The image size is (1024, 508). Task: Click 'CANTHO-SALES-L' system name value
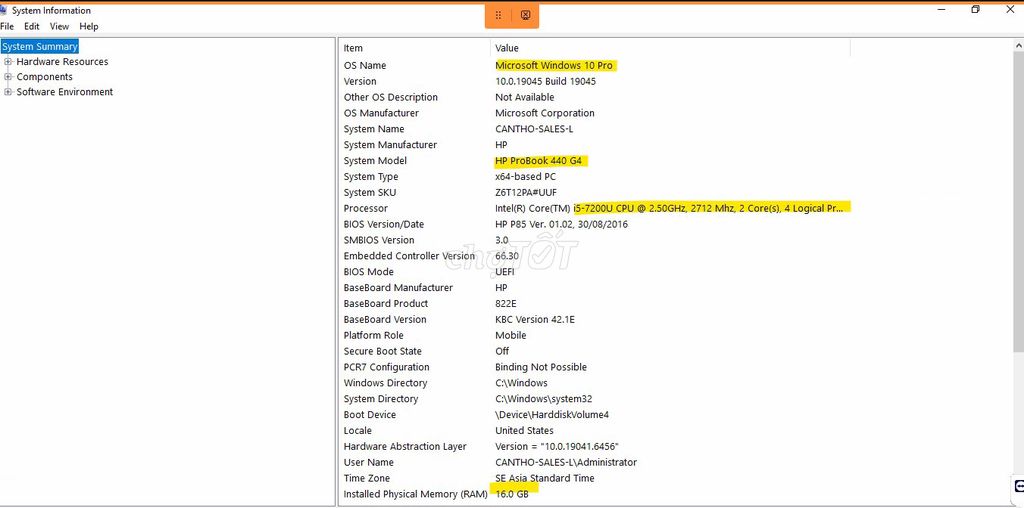pyautogui.click(x=534, y=129)
